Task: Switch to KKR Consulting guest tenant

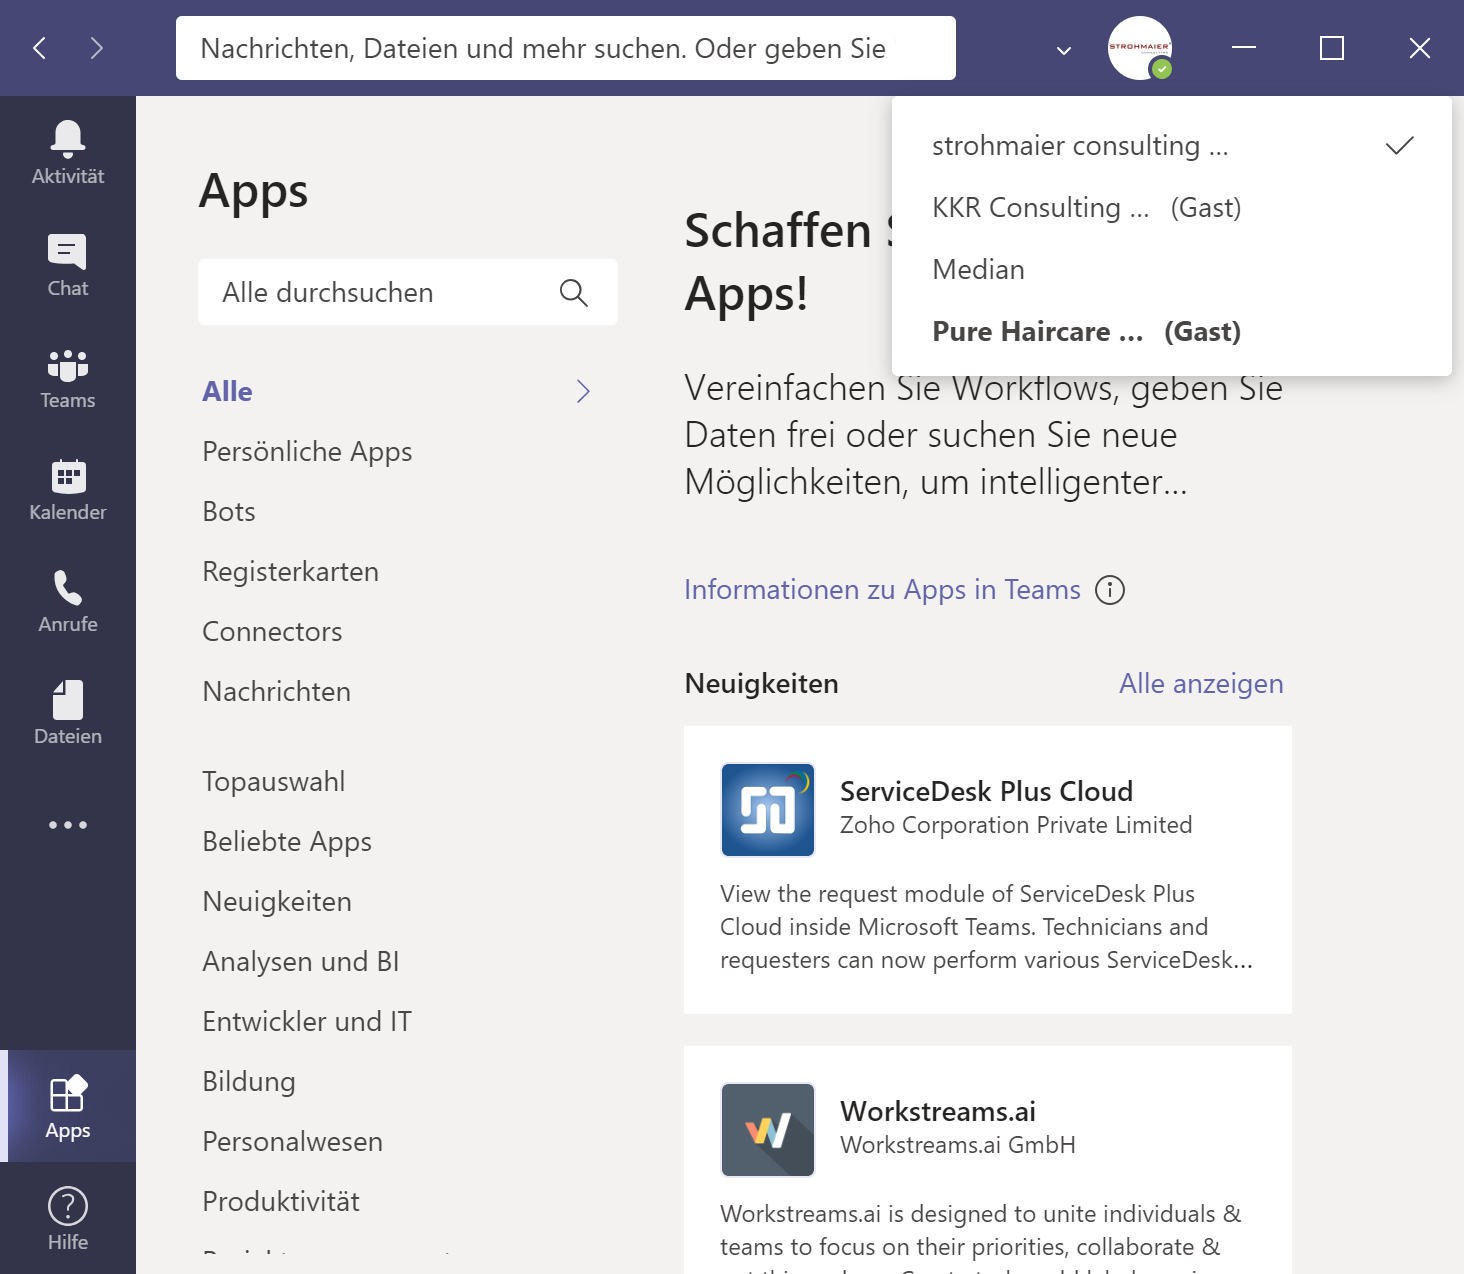Action: pos(1172,208)
